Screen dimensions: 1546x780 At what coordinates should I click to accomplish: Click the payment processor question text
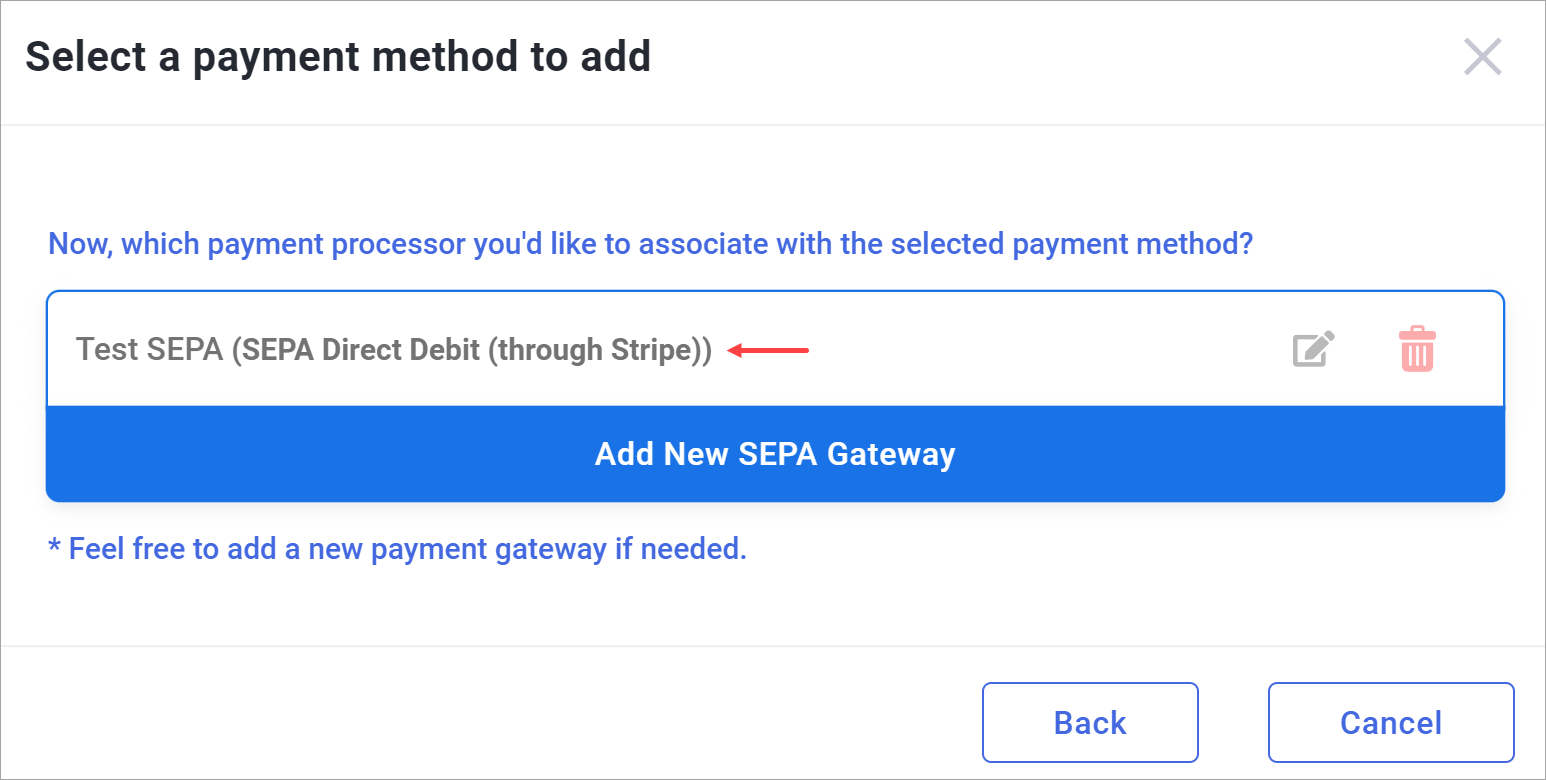[650, 244]
